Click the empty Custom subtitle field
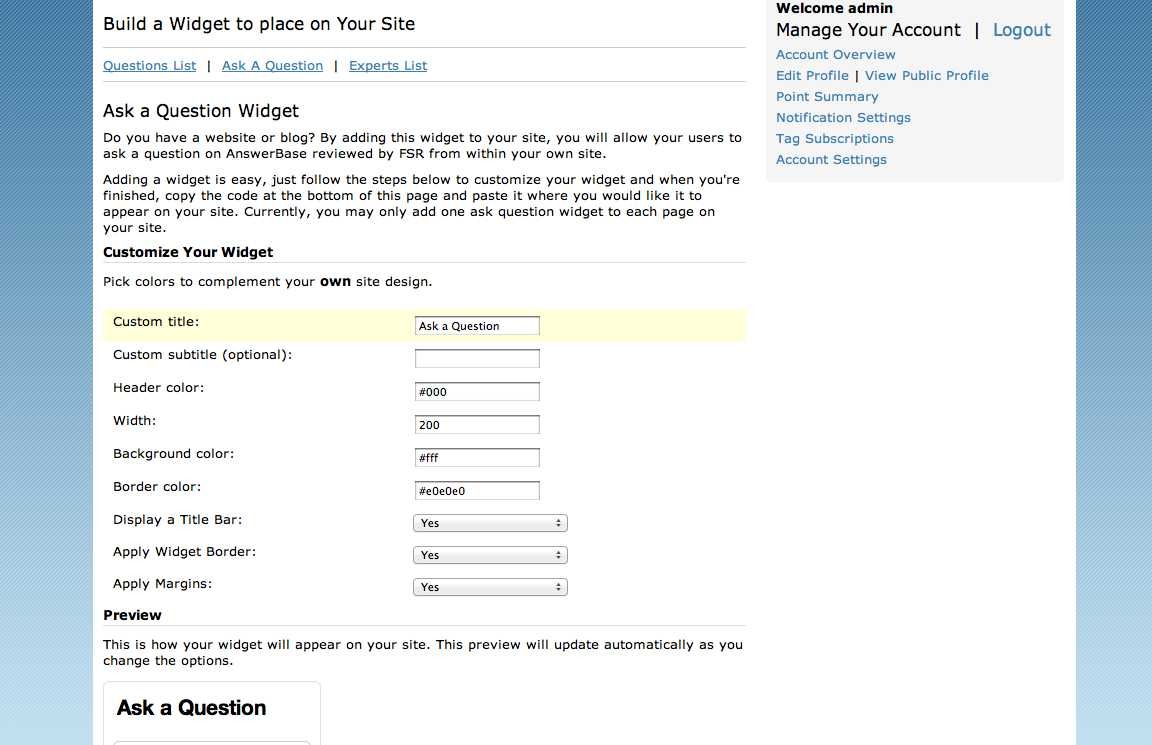Viewport: 1152px width, 745px height. tap(477, 359)
